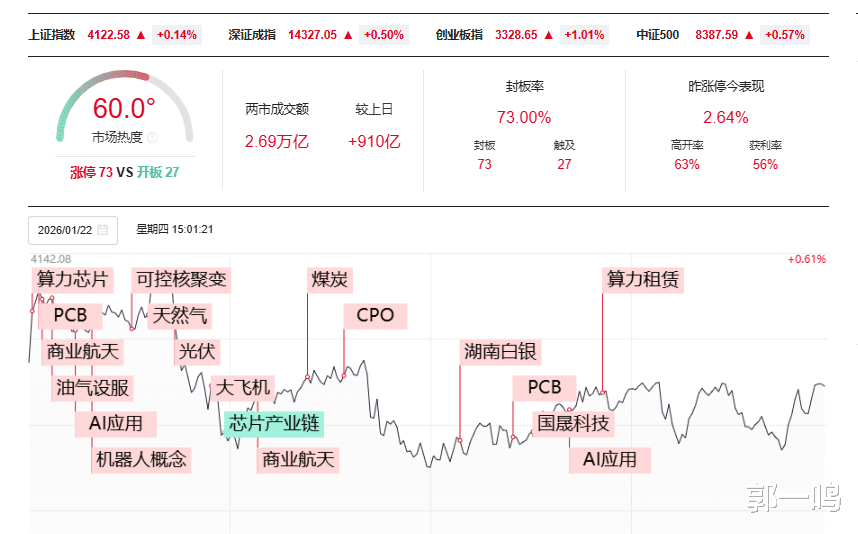Click the 开板 27 count
This screenshot has height=534, width=858.
click(158, 172)
